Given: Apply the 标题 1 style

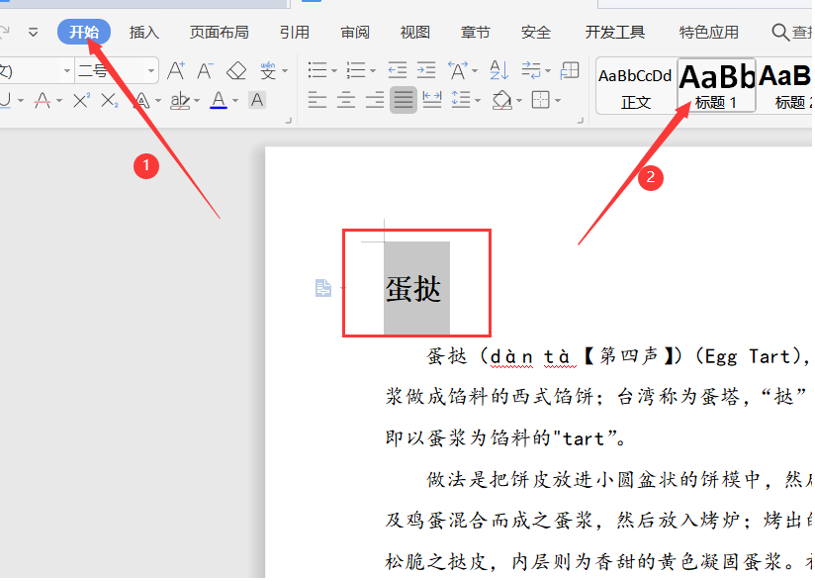Looking at the screenshot, I should [x=716, y=86].
